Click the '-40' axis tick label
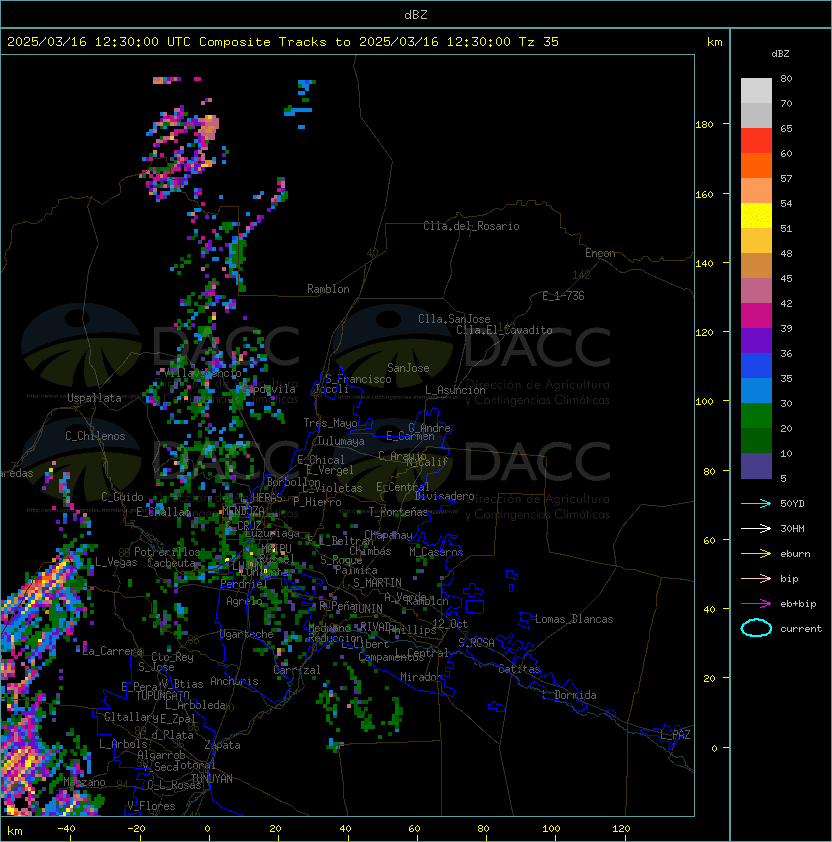The image size is (832, 842). click(x=66, y=829)
